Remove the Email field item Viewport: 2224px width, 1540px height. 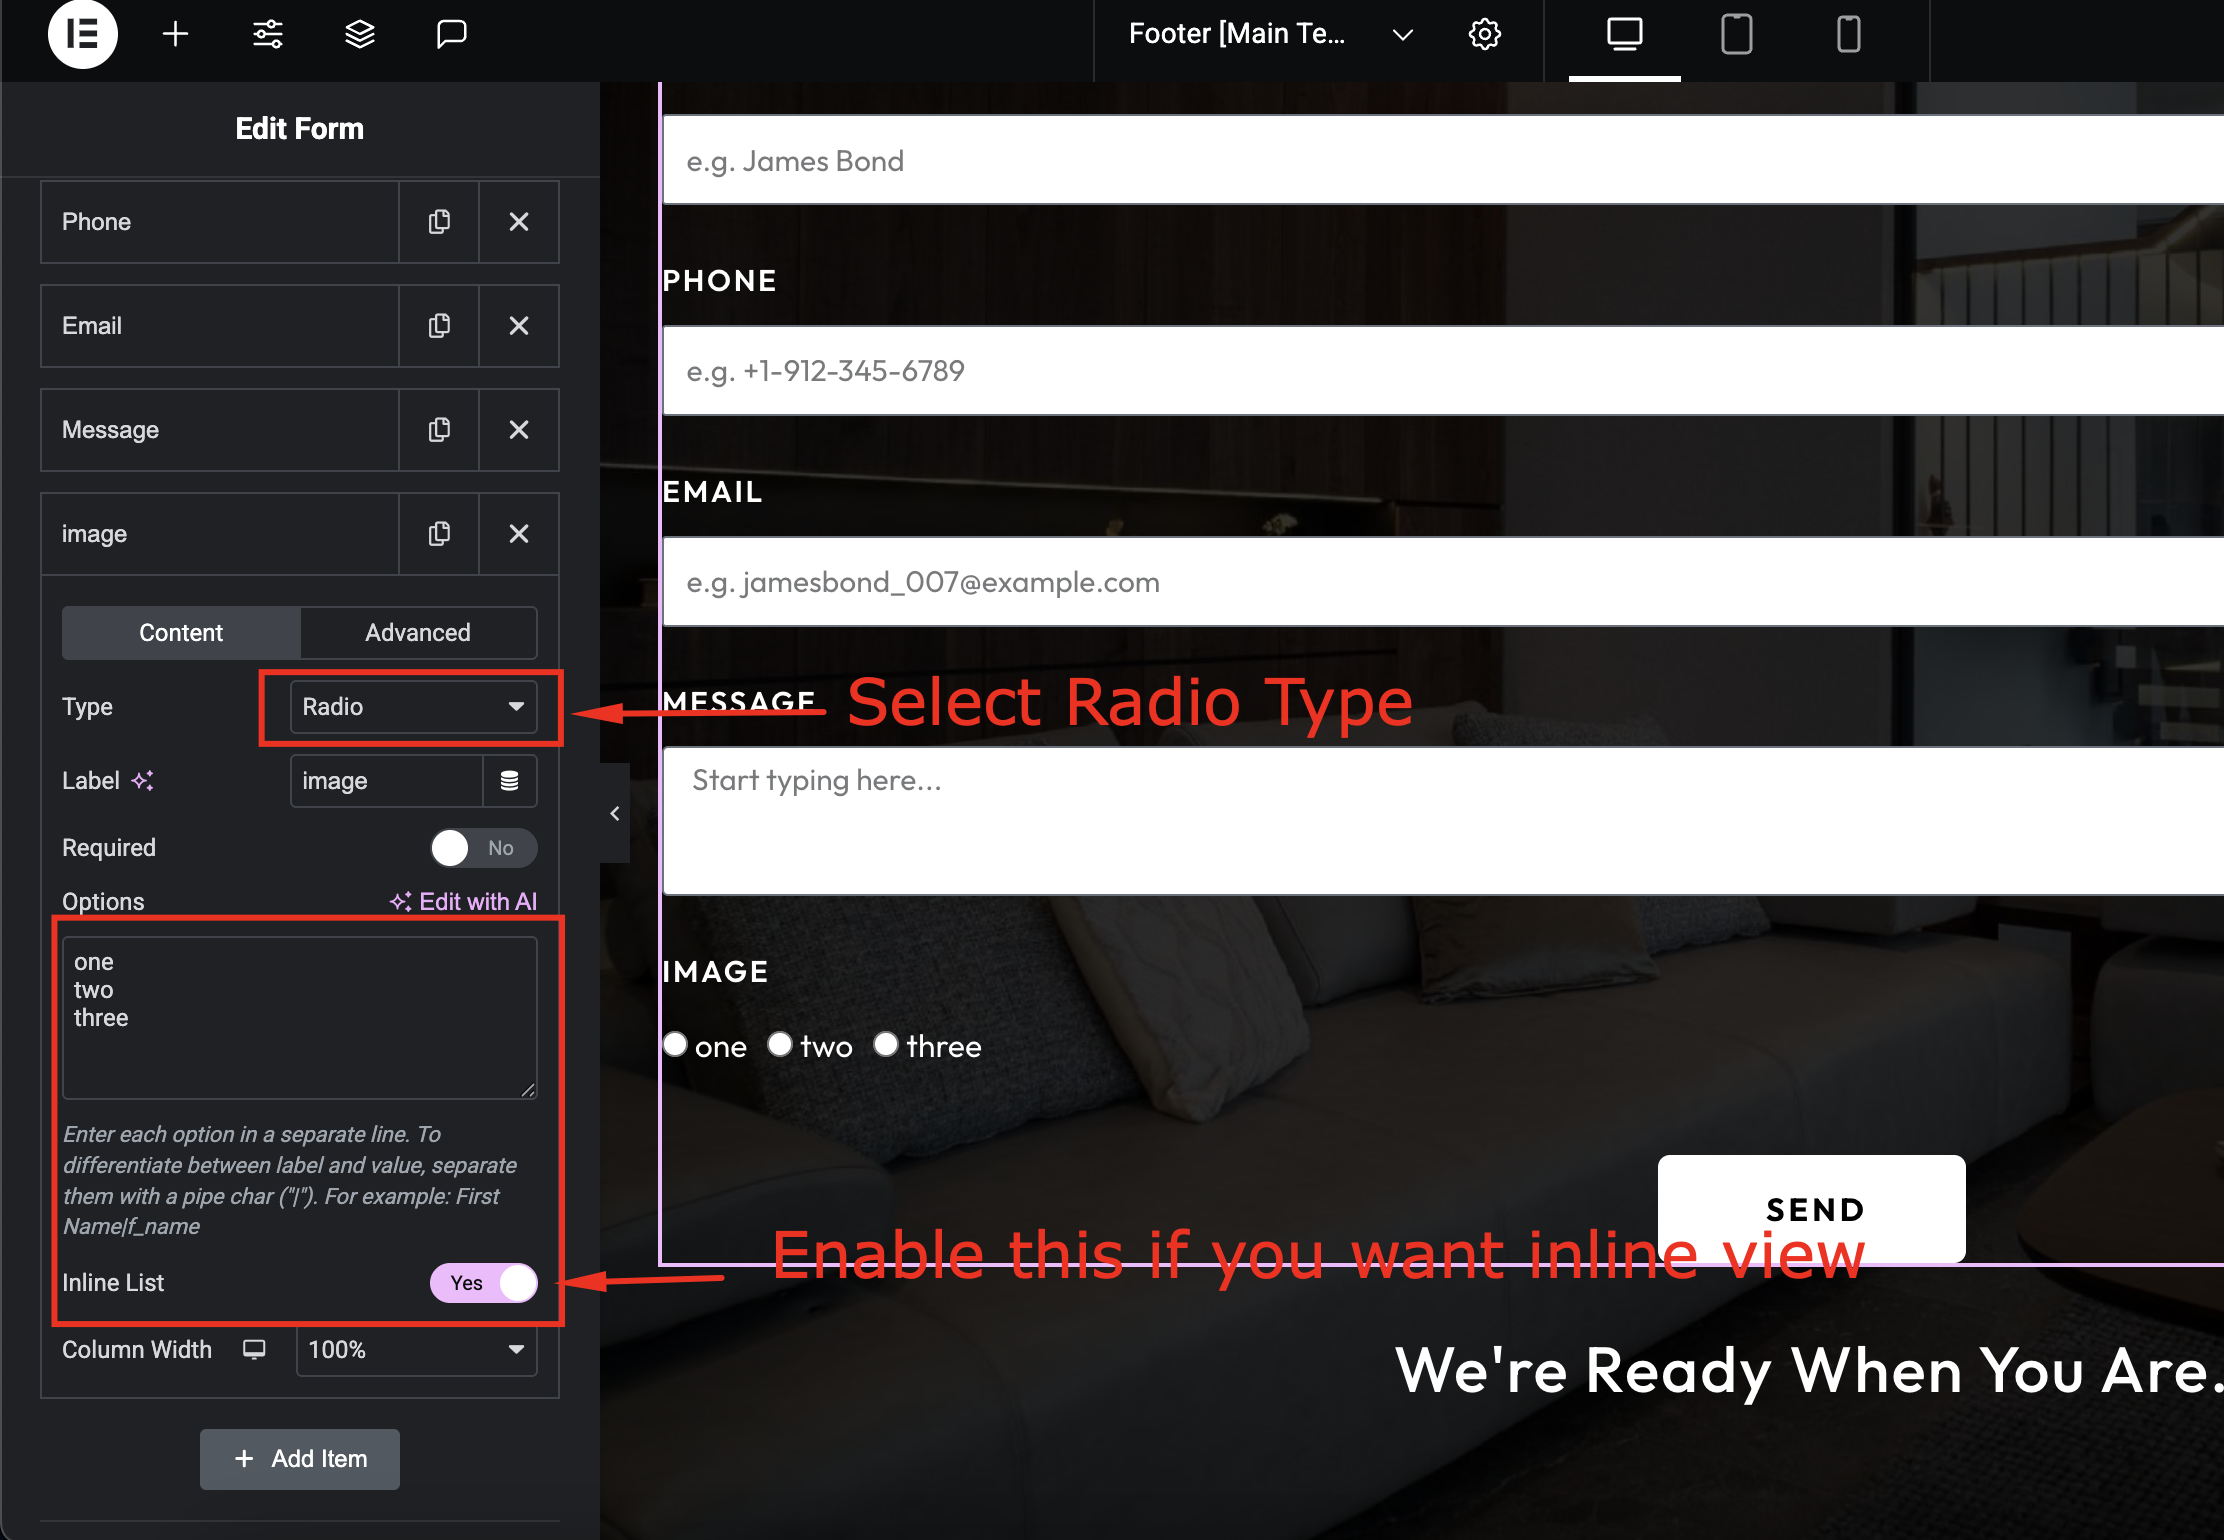518,326
